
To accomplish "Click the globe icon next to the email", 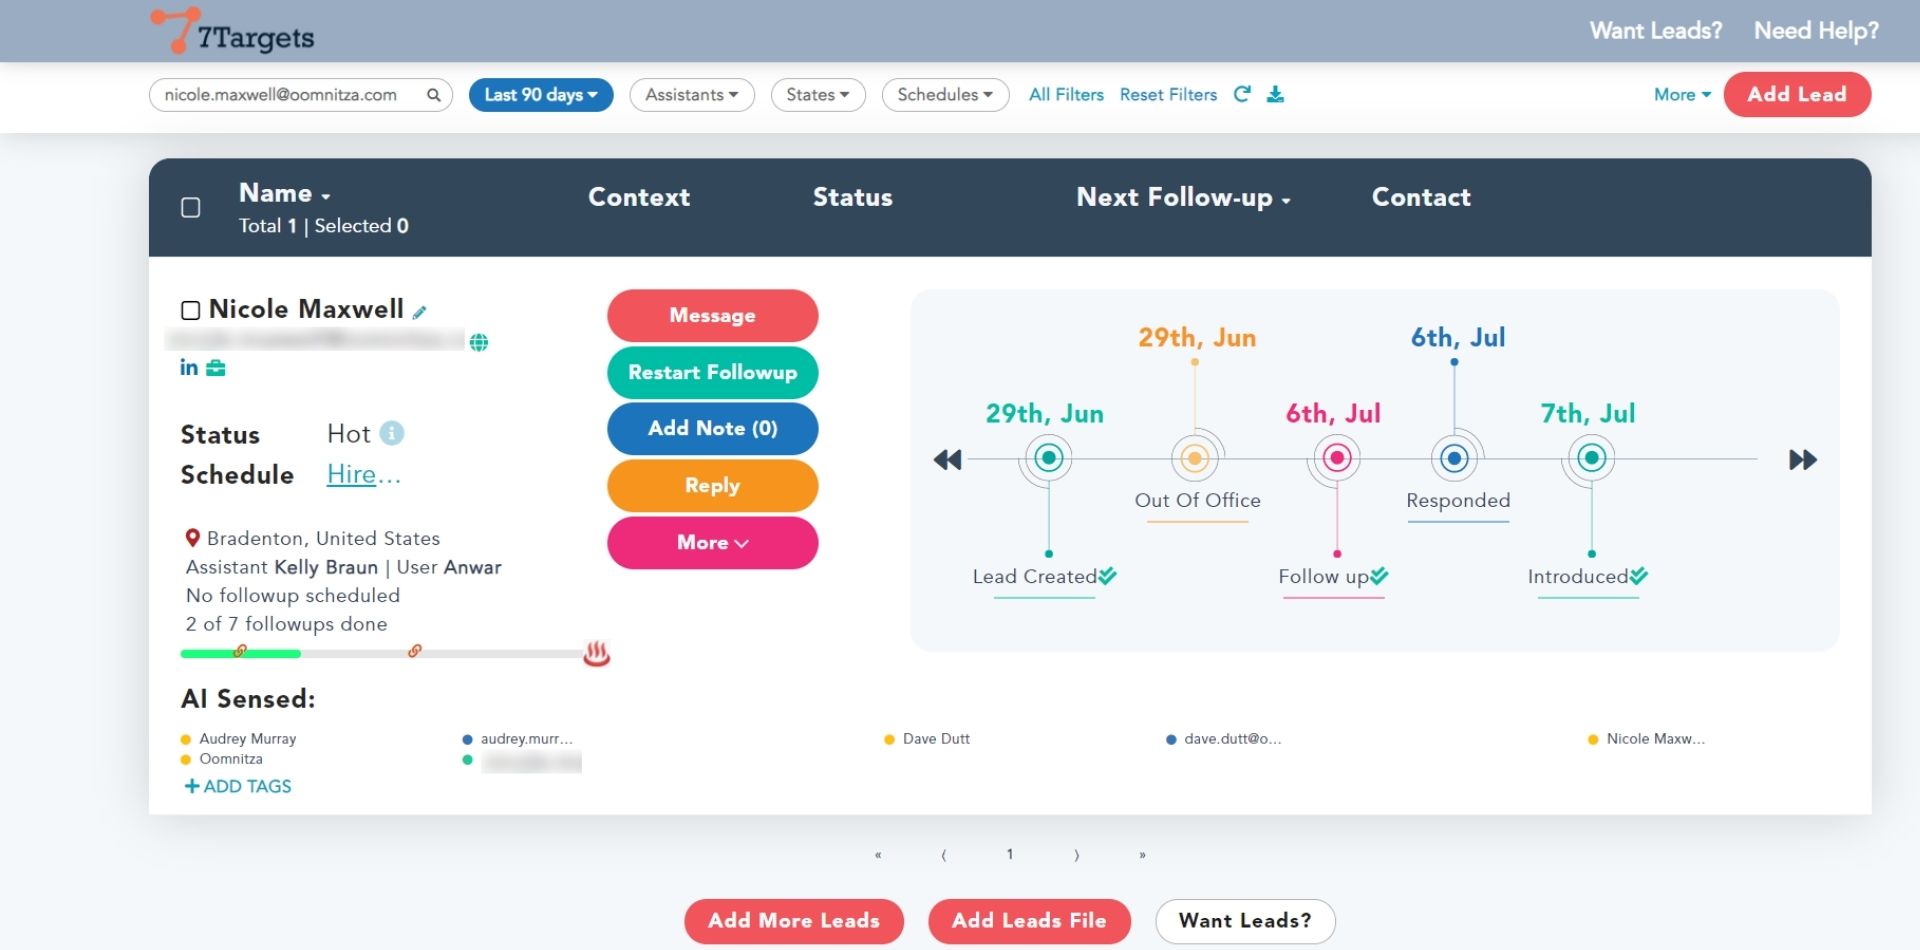I will pos(479,343).
